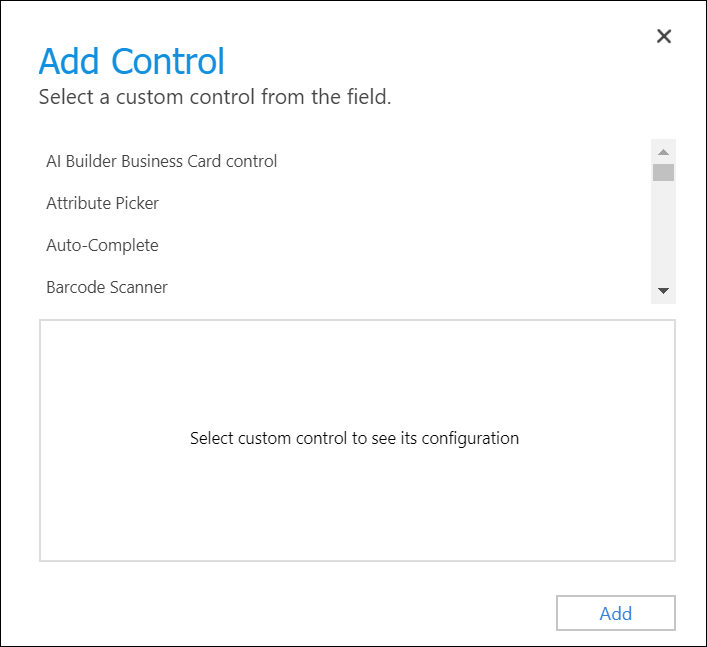Screen dimensions: 707x647
Task: Close the Add Control dialog
Action: click(664, 36)
